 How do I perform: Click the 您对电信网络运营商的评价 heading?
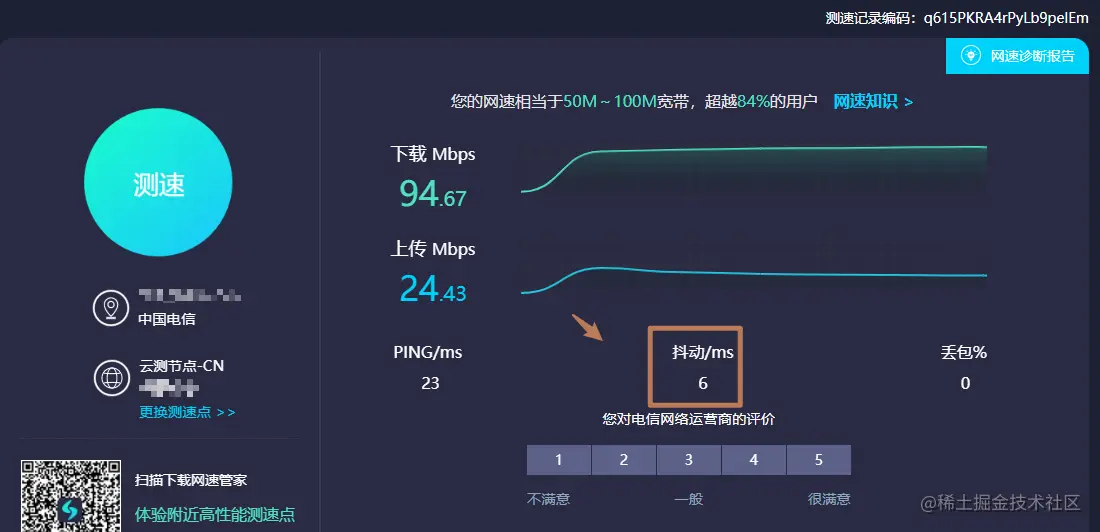[x=689, y=420]
